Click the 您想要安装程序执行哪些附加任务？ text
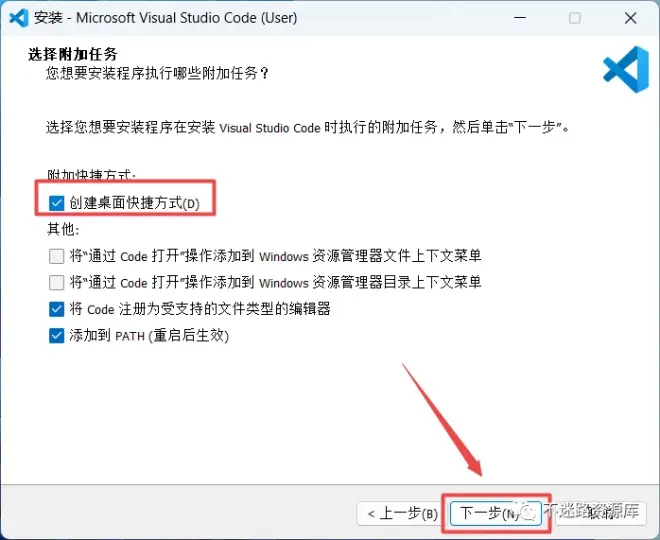 [x=157, y=73]
